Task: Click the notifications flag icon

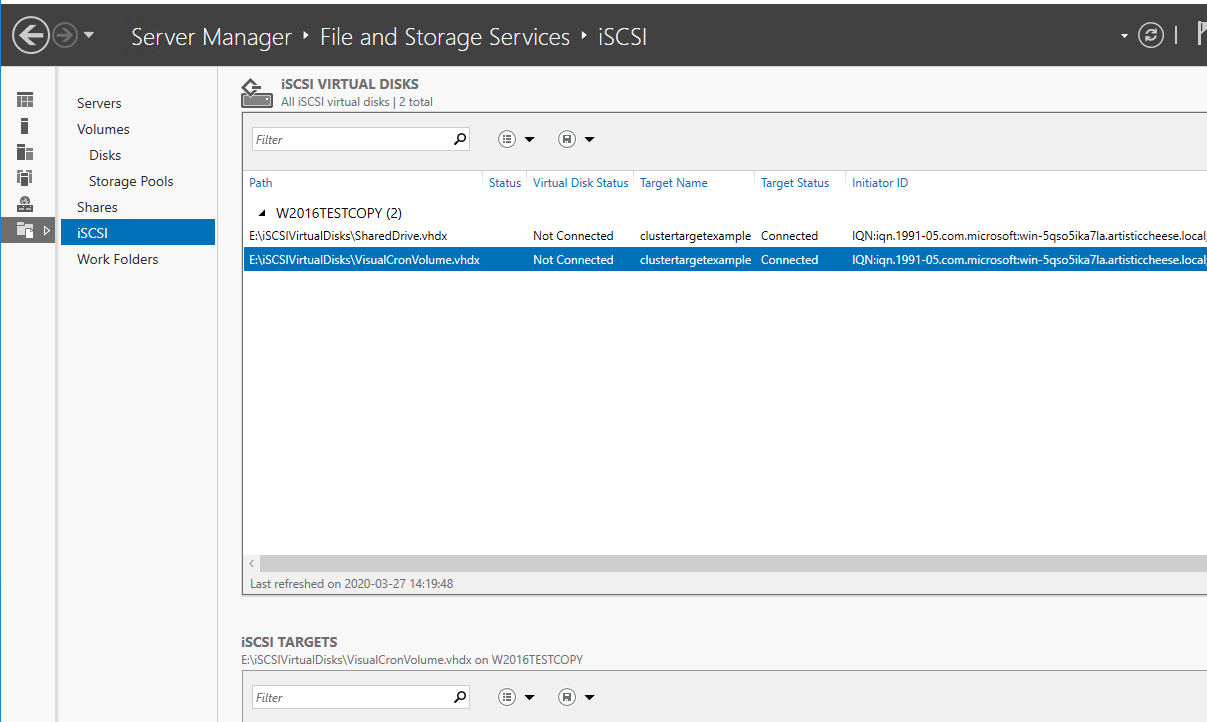Action: coord(1199,36)
